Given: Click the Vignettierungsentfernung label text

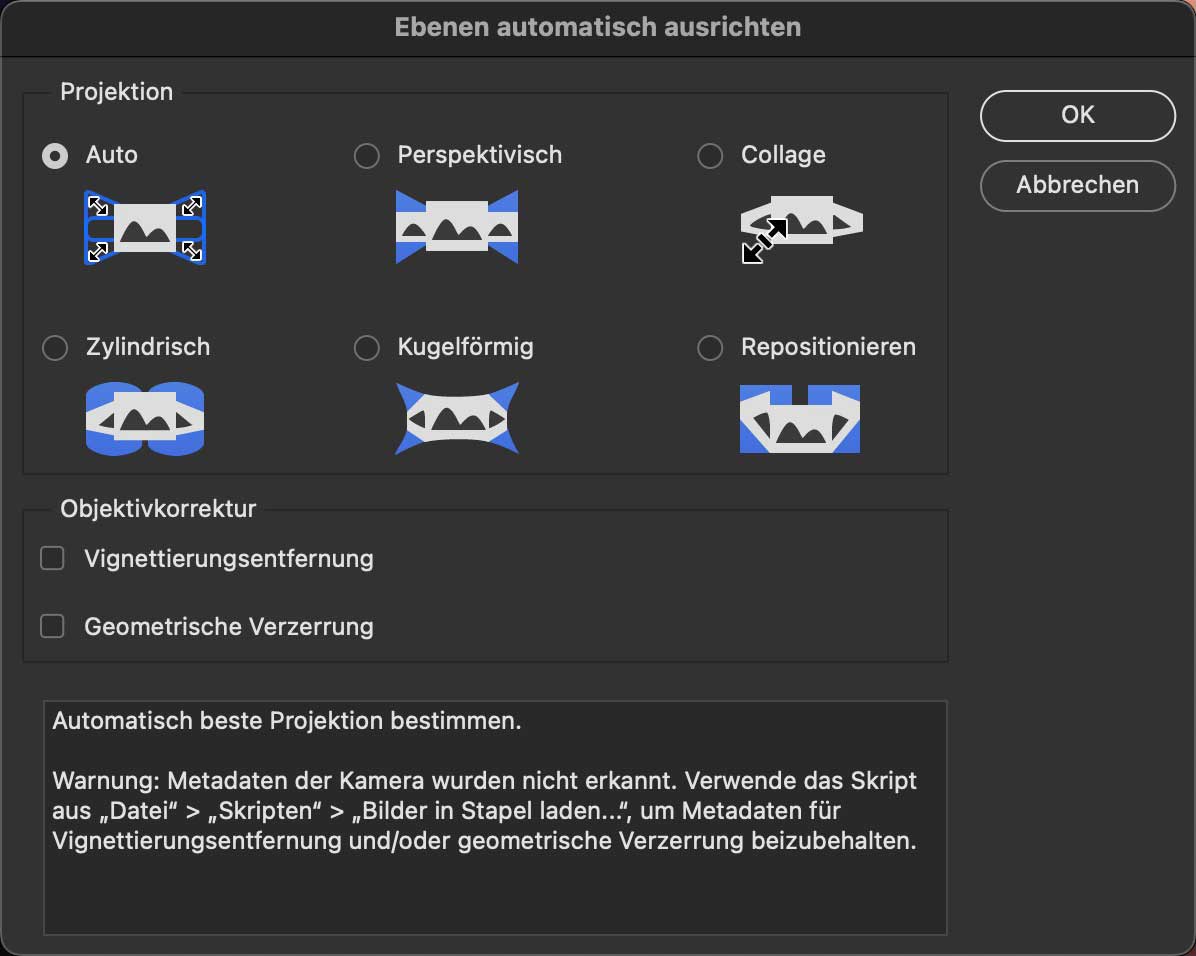Looking at the screenshot, I should point(229,558).
